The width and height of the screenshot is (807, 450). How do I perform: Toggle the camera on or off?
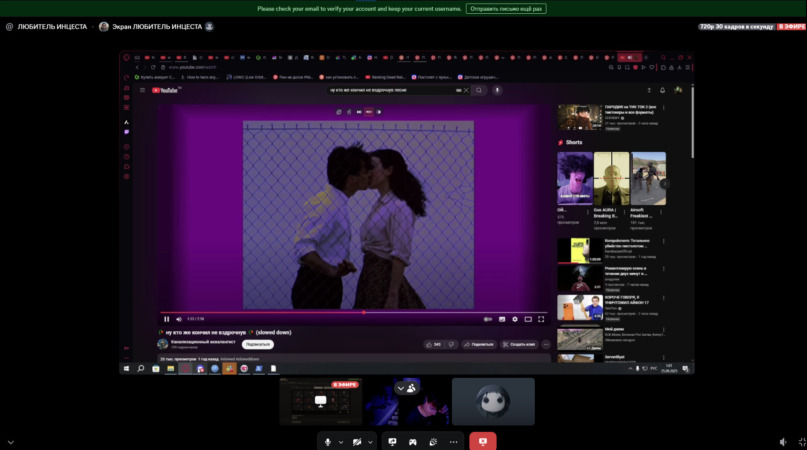point(357,441)
